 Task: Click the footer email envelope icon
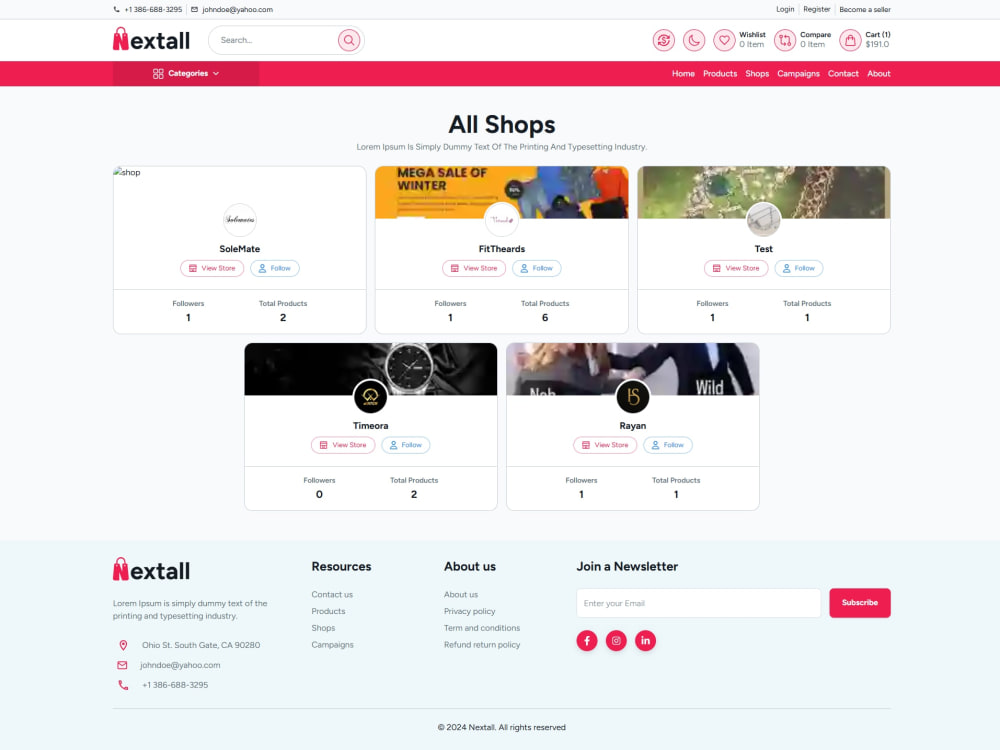coord(122,665)
